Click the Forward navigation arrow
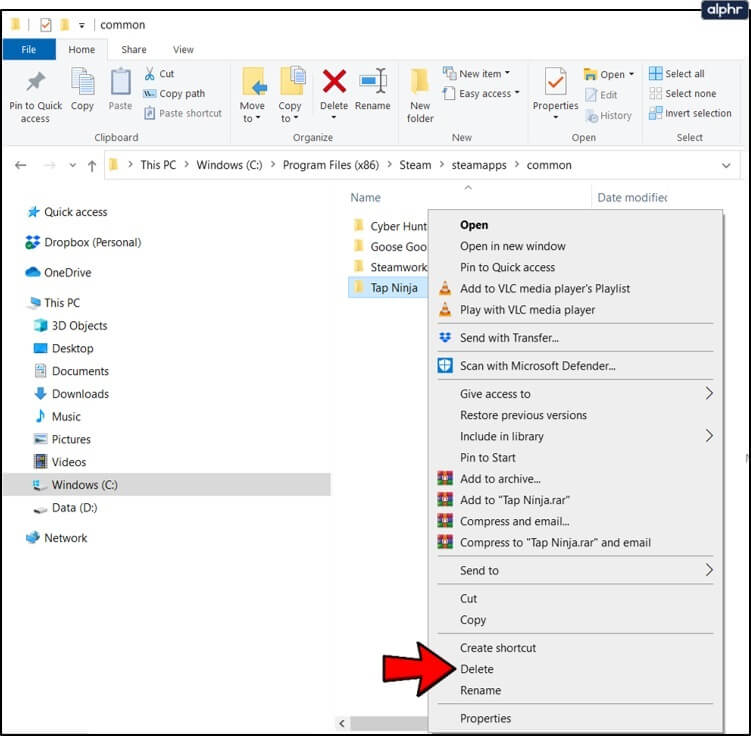 tap(49, 166)
